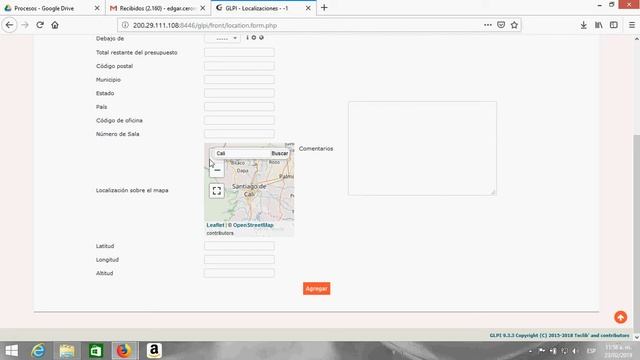The image size is (640, 360).
Task: Open Amazon from the taskbar
Action: tap(154, 351)
